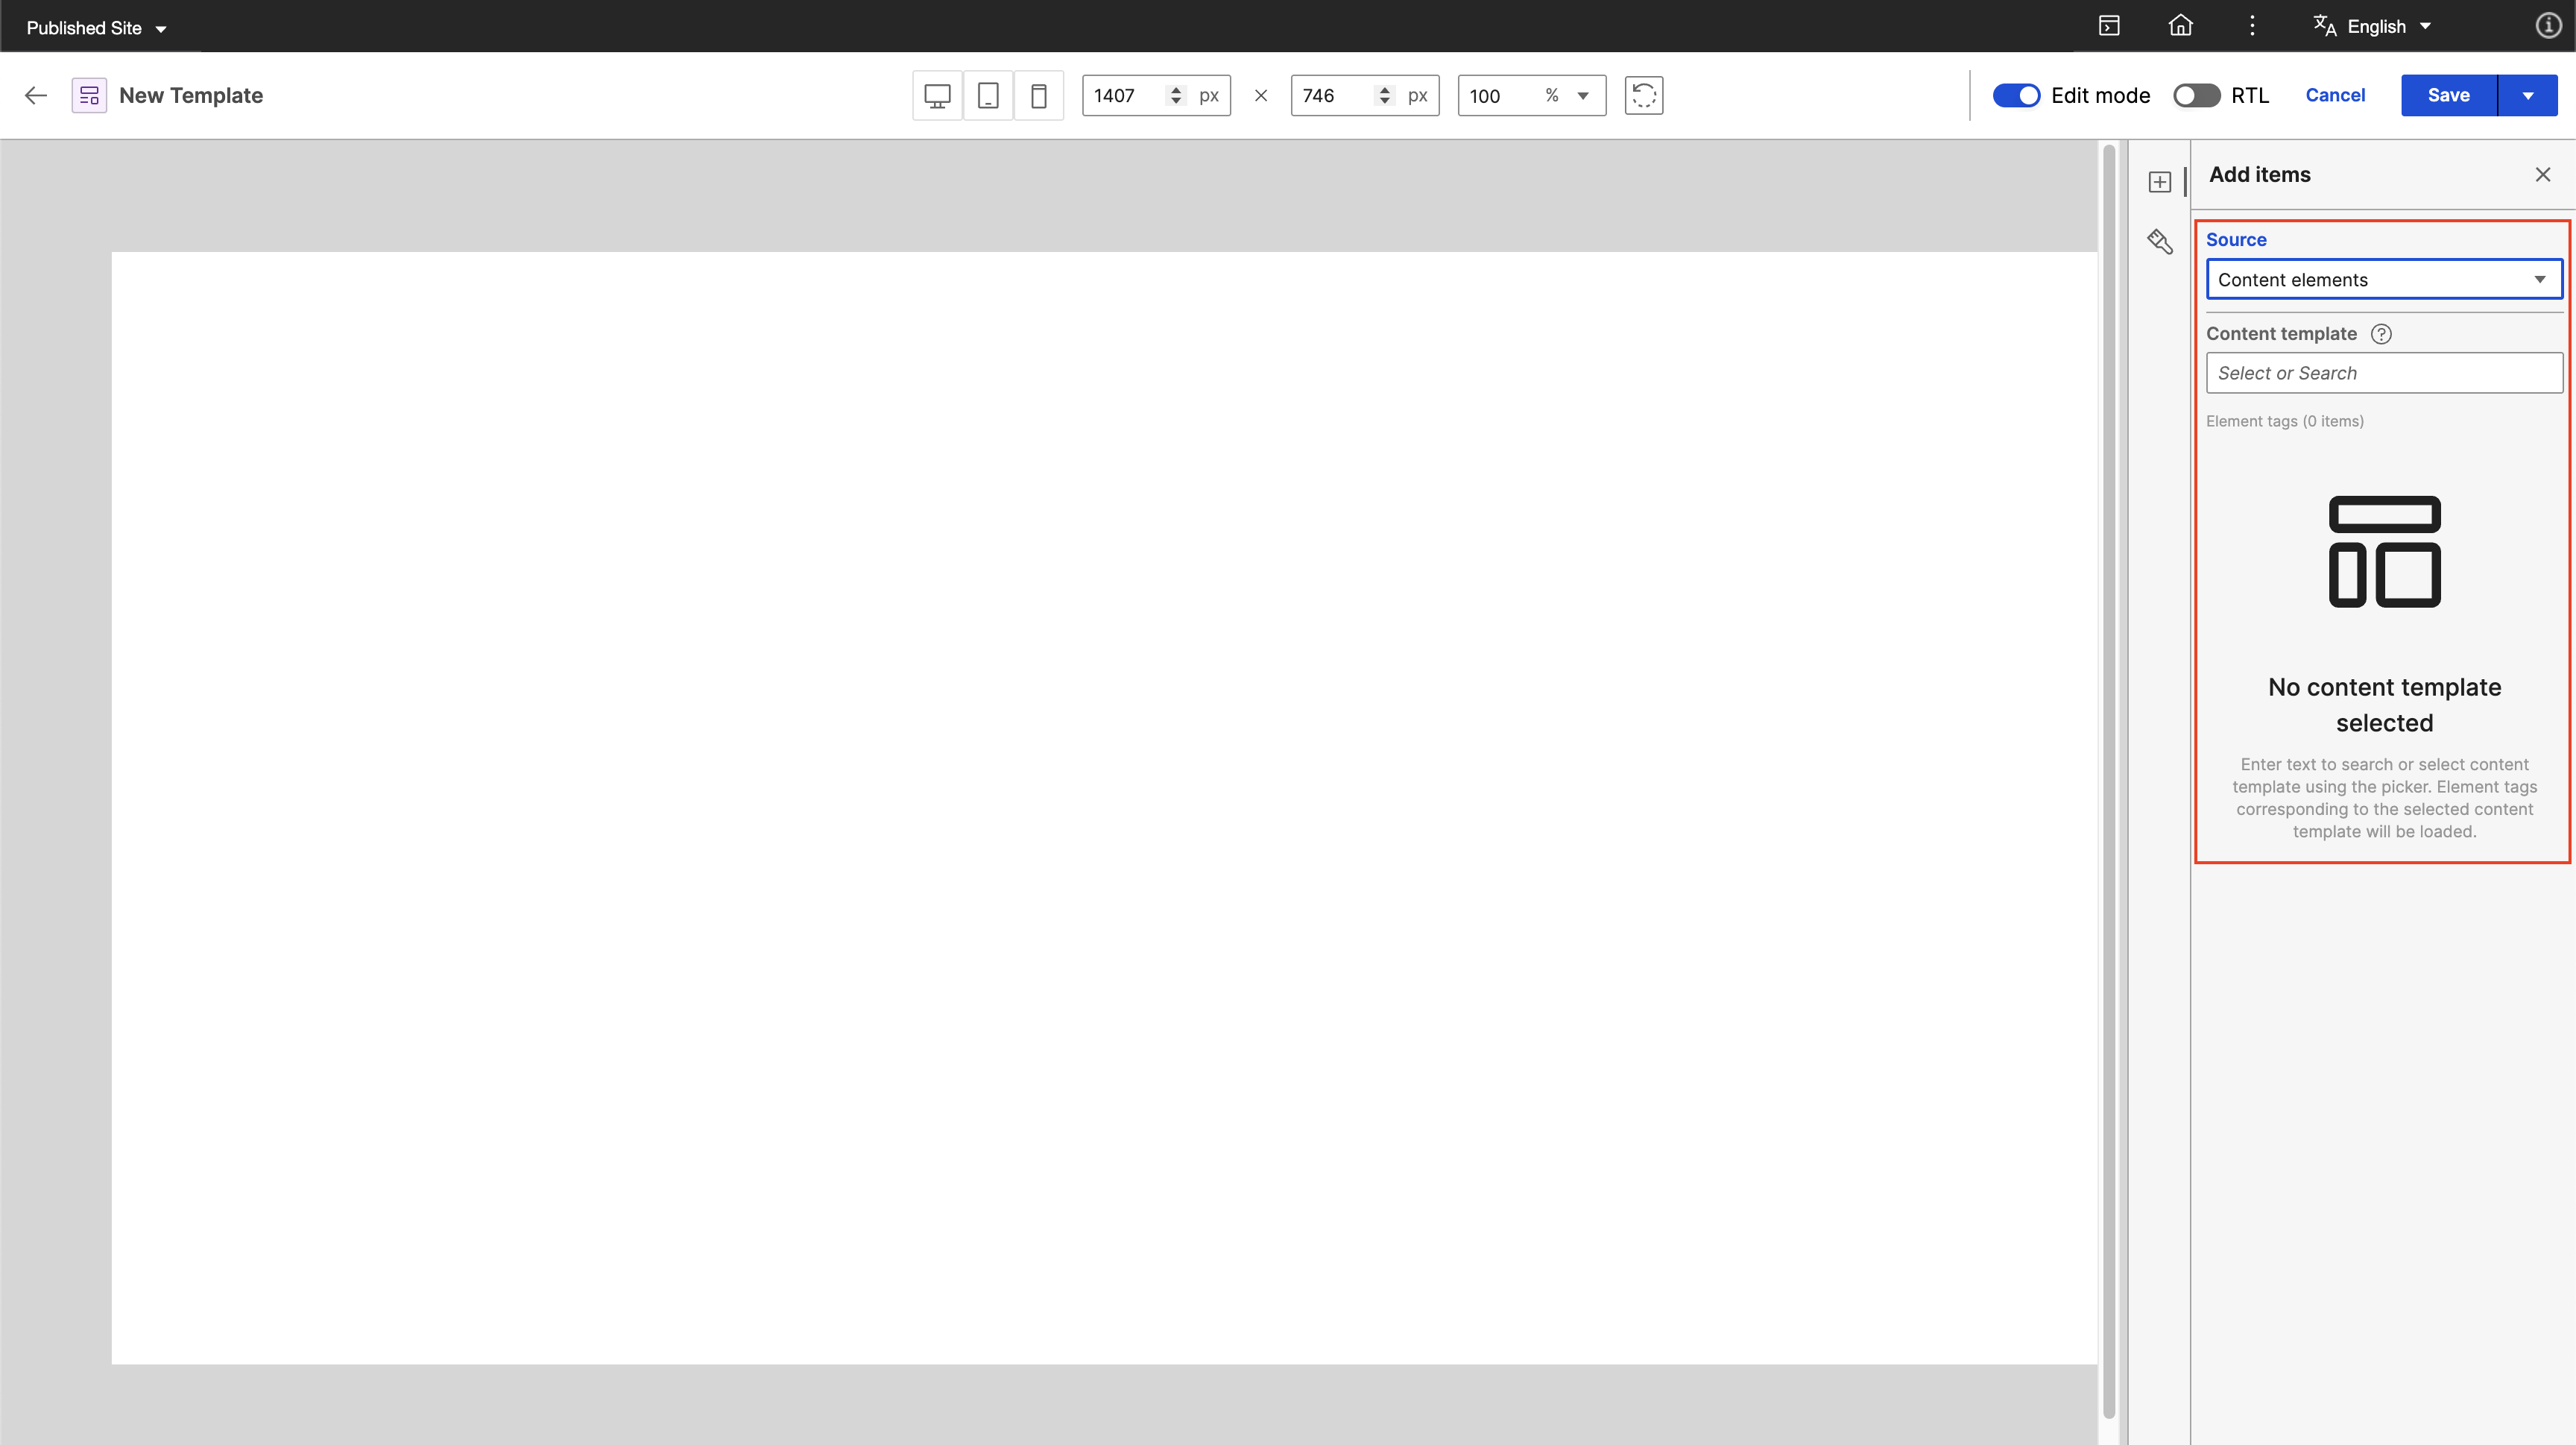Click the rotate viewport orientation icon

[1643, 96]
